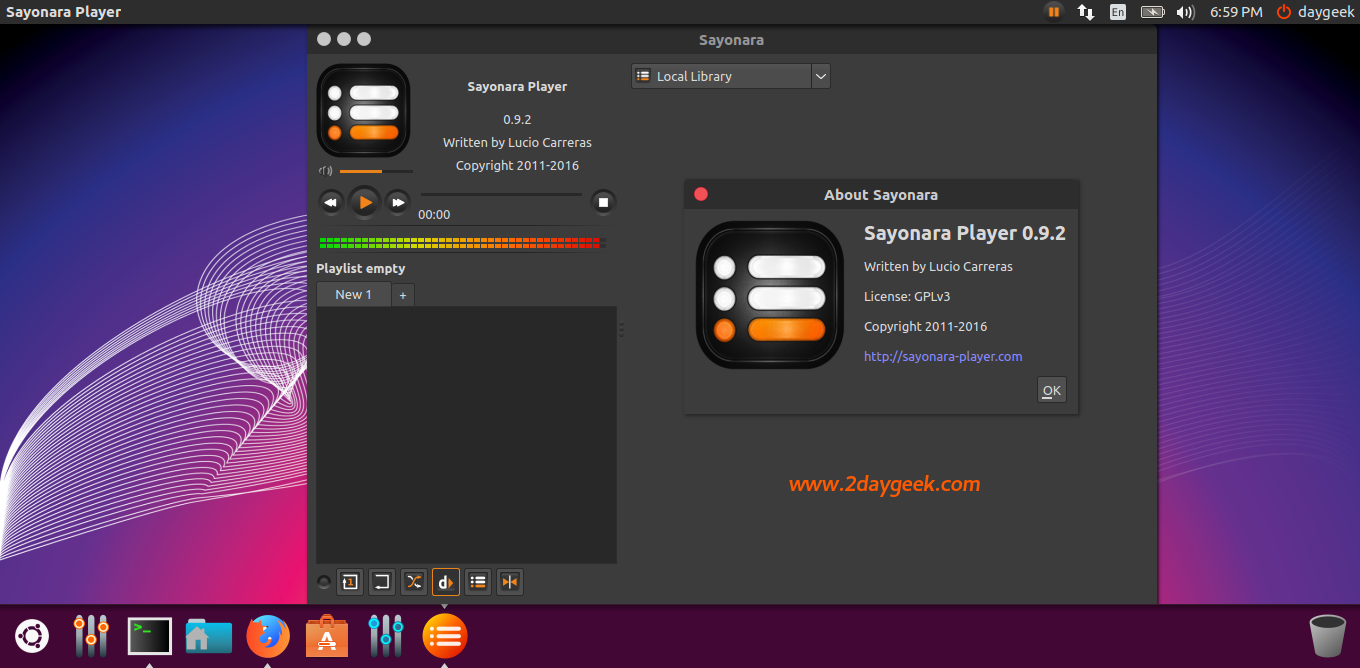Open the Files home folder dock icon
The height and width of the screenshot is (668, 1360).
[209, 636]
